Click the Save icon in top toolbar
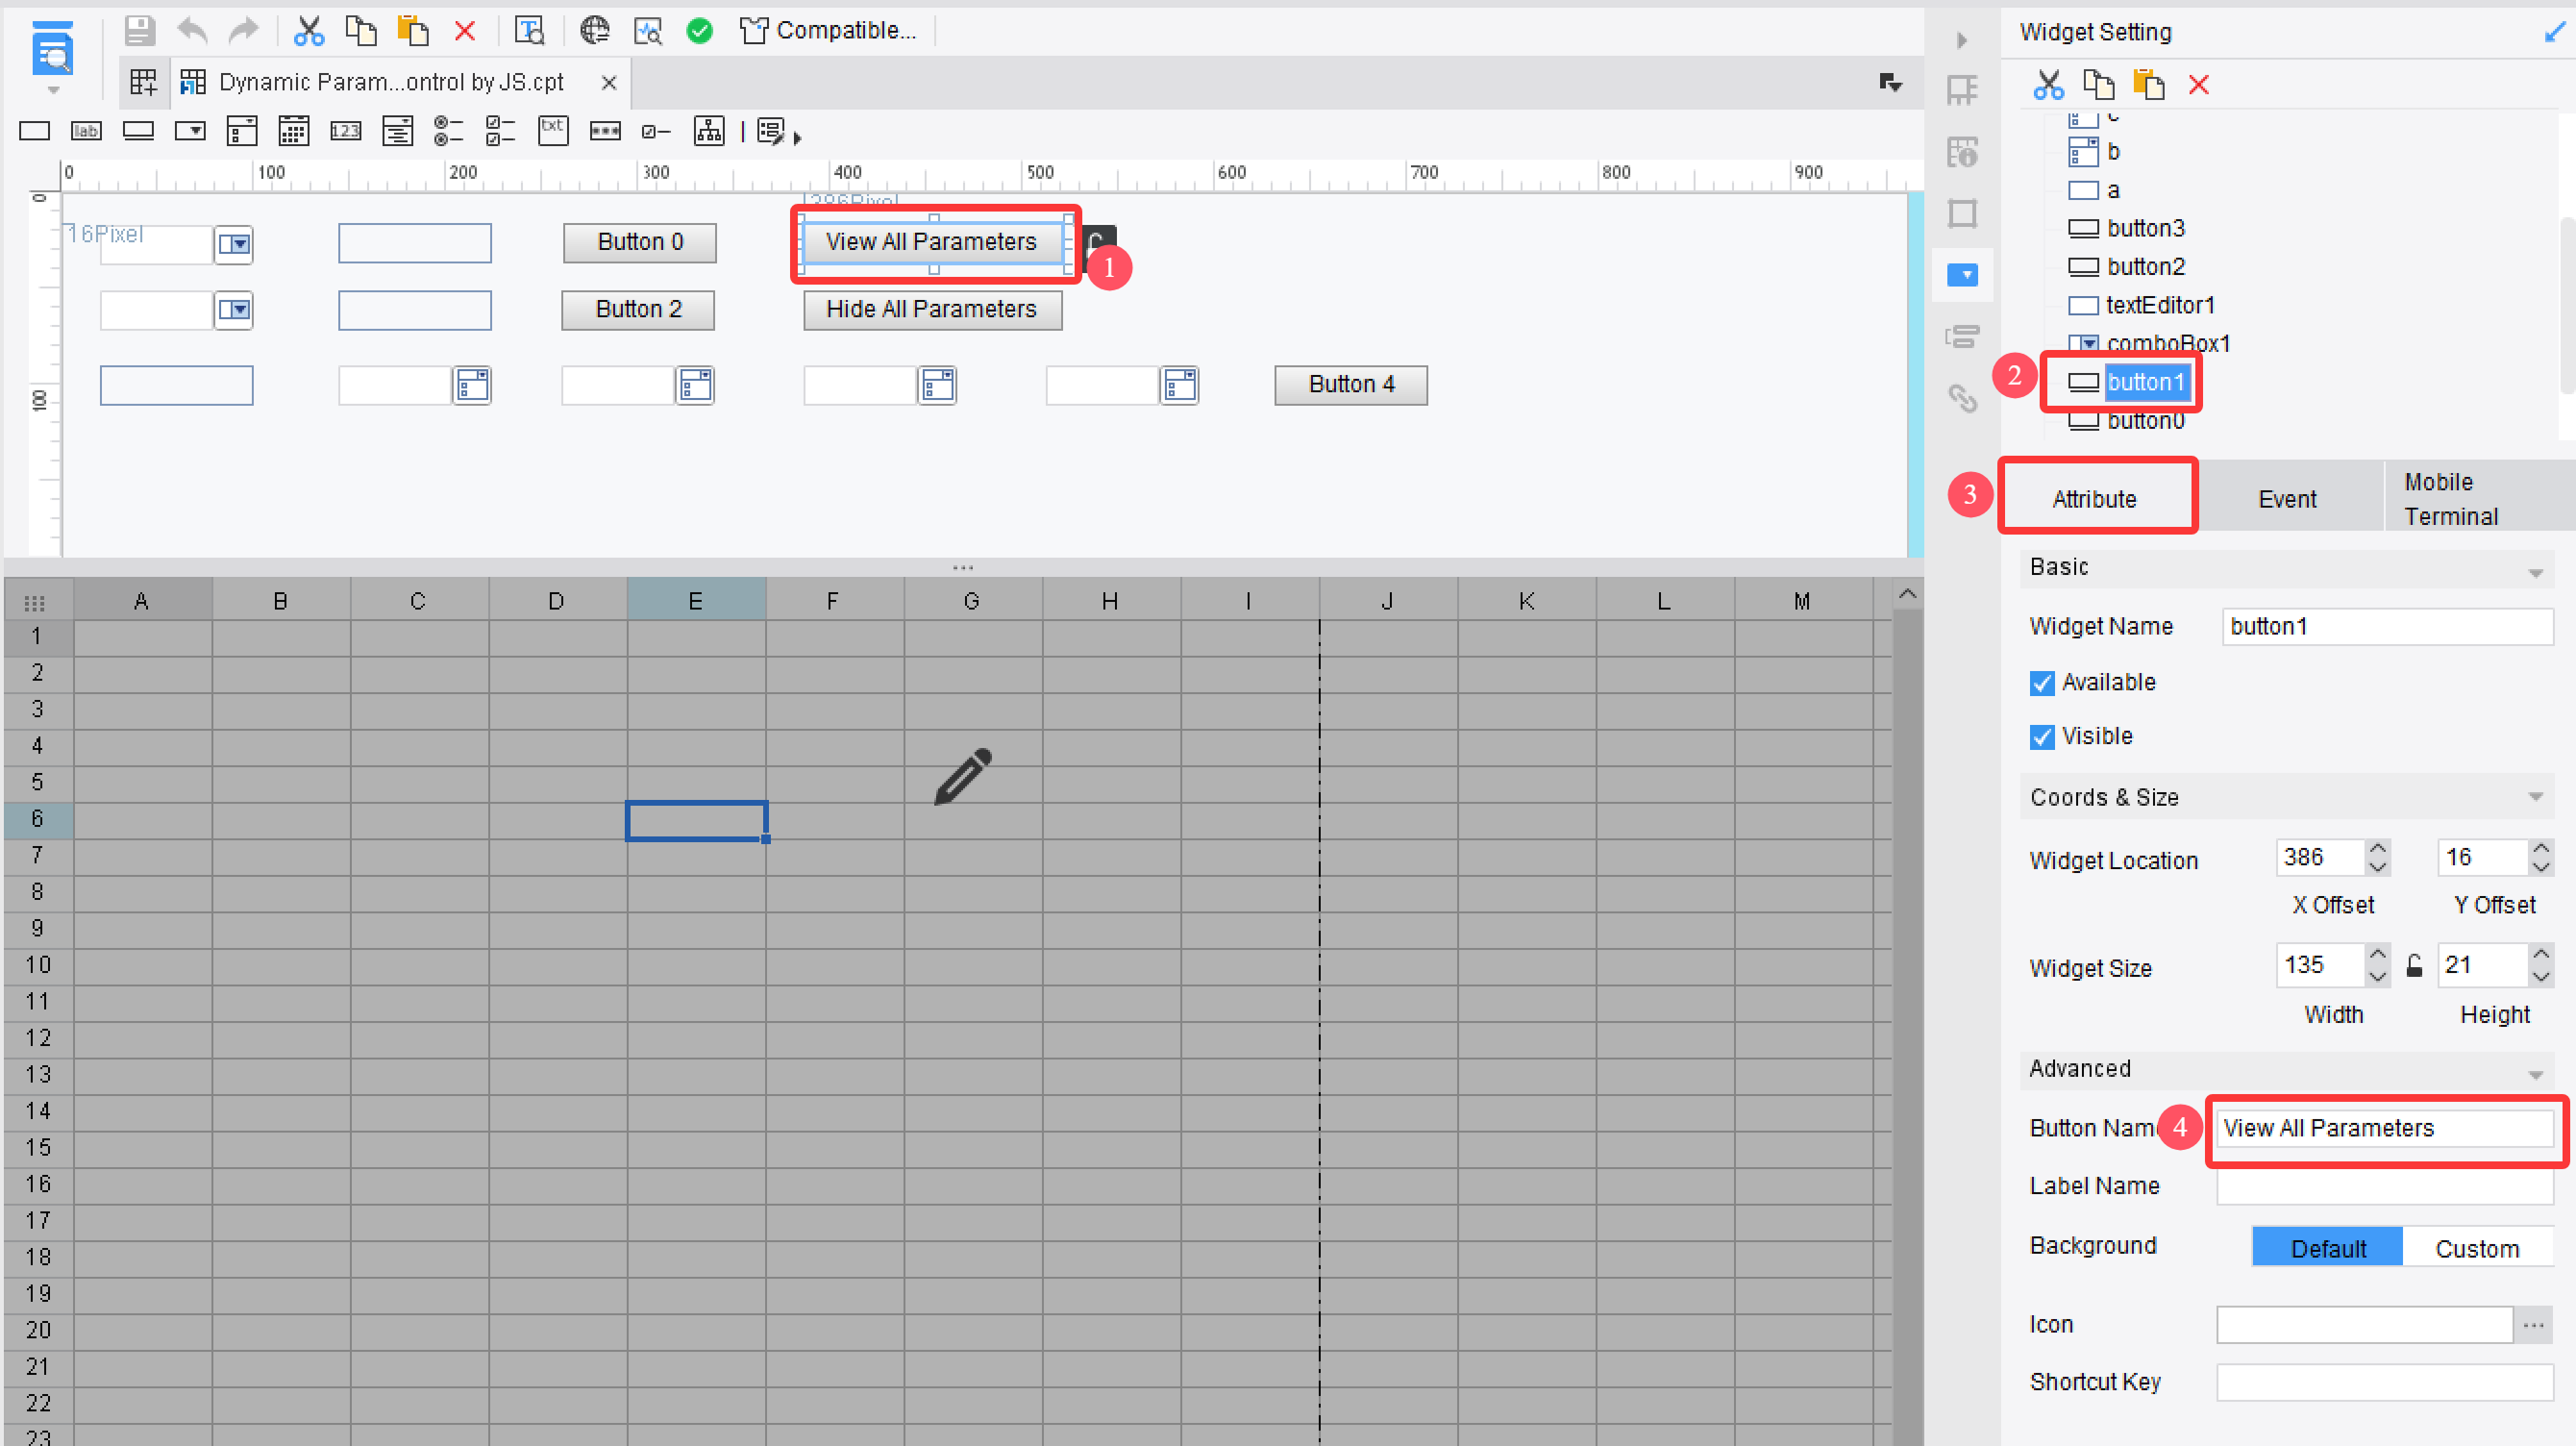 tap(139, 31)
